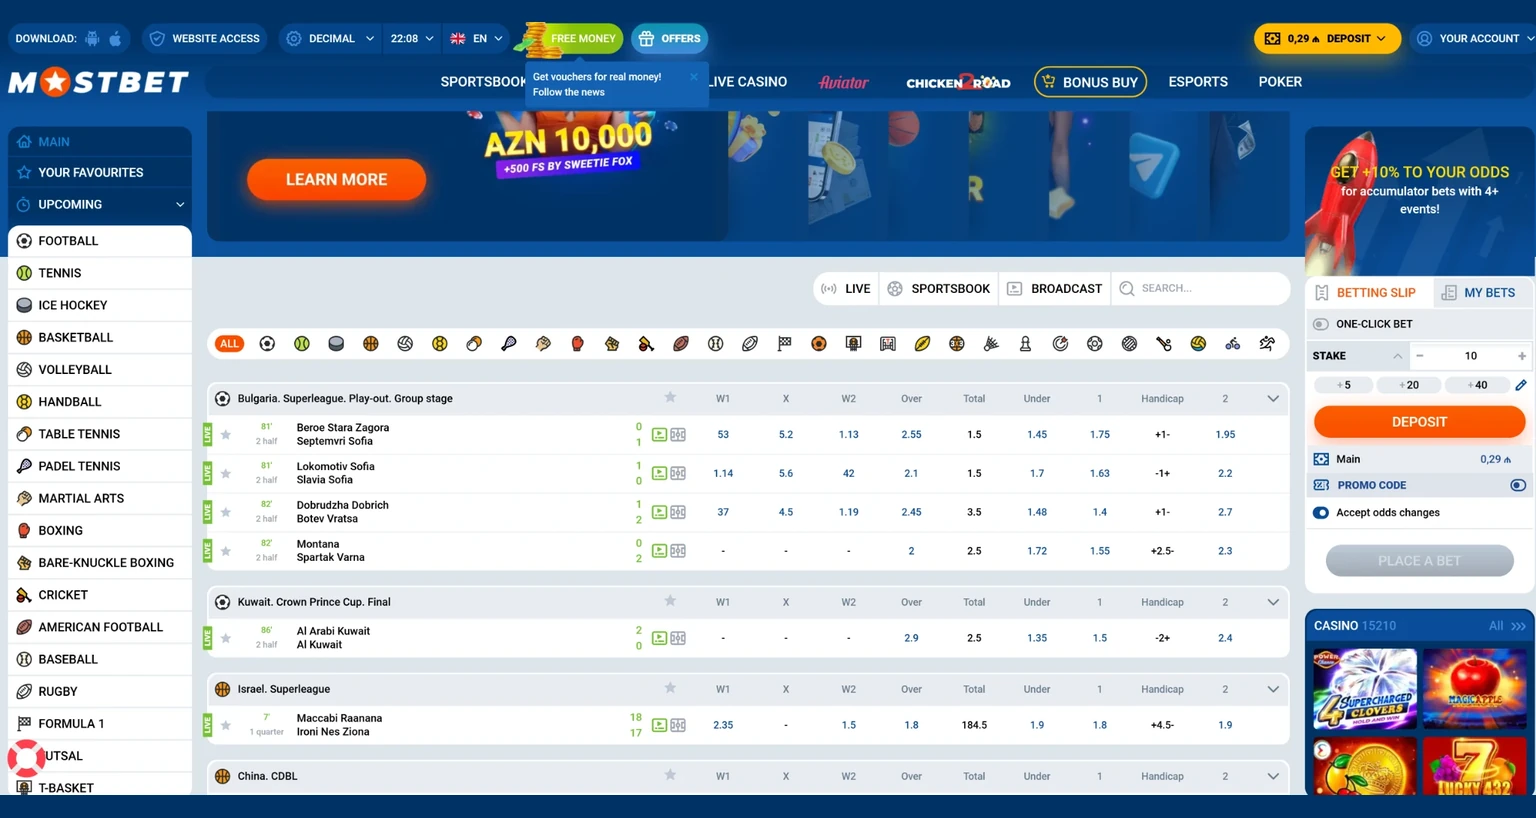
Task: Edit quick stake amounts with pencil icon
Action: pos(1521,385)
